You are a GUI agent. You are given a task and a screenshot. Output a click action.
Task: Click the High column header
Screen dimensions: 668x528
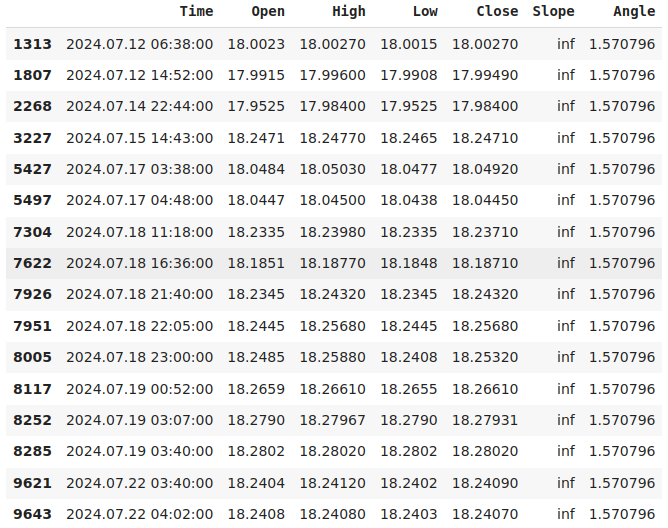(348, 12)
